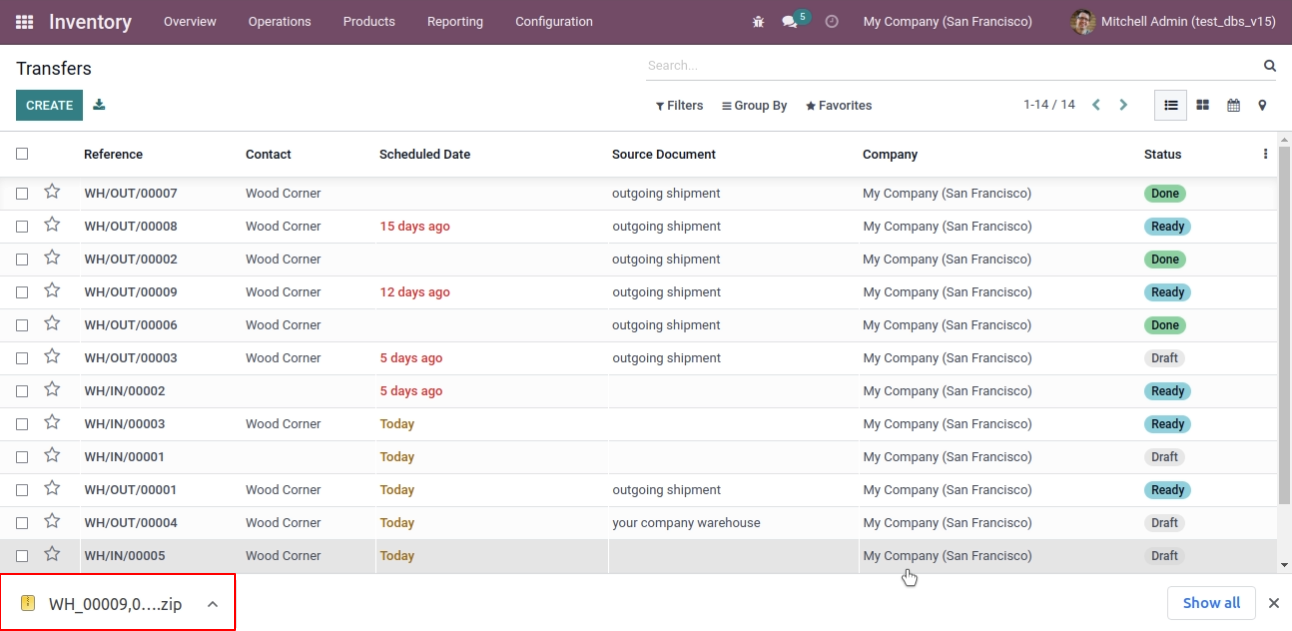The image size is (1292, 631).
Task: Star the WH/IN/00002 transfer
Action: click(52, 390)
